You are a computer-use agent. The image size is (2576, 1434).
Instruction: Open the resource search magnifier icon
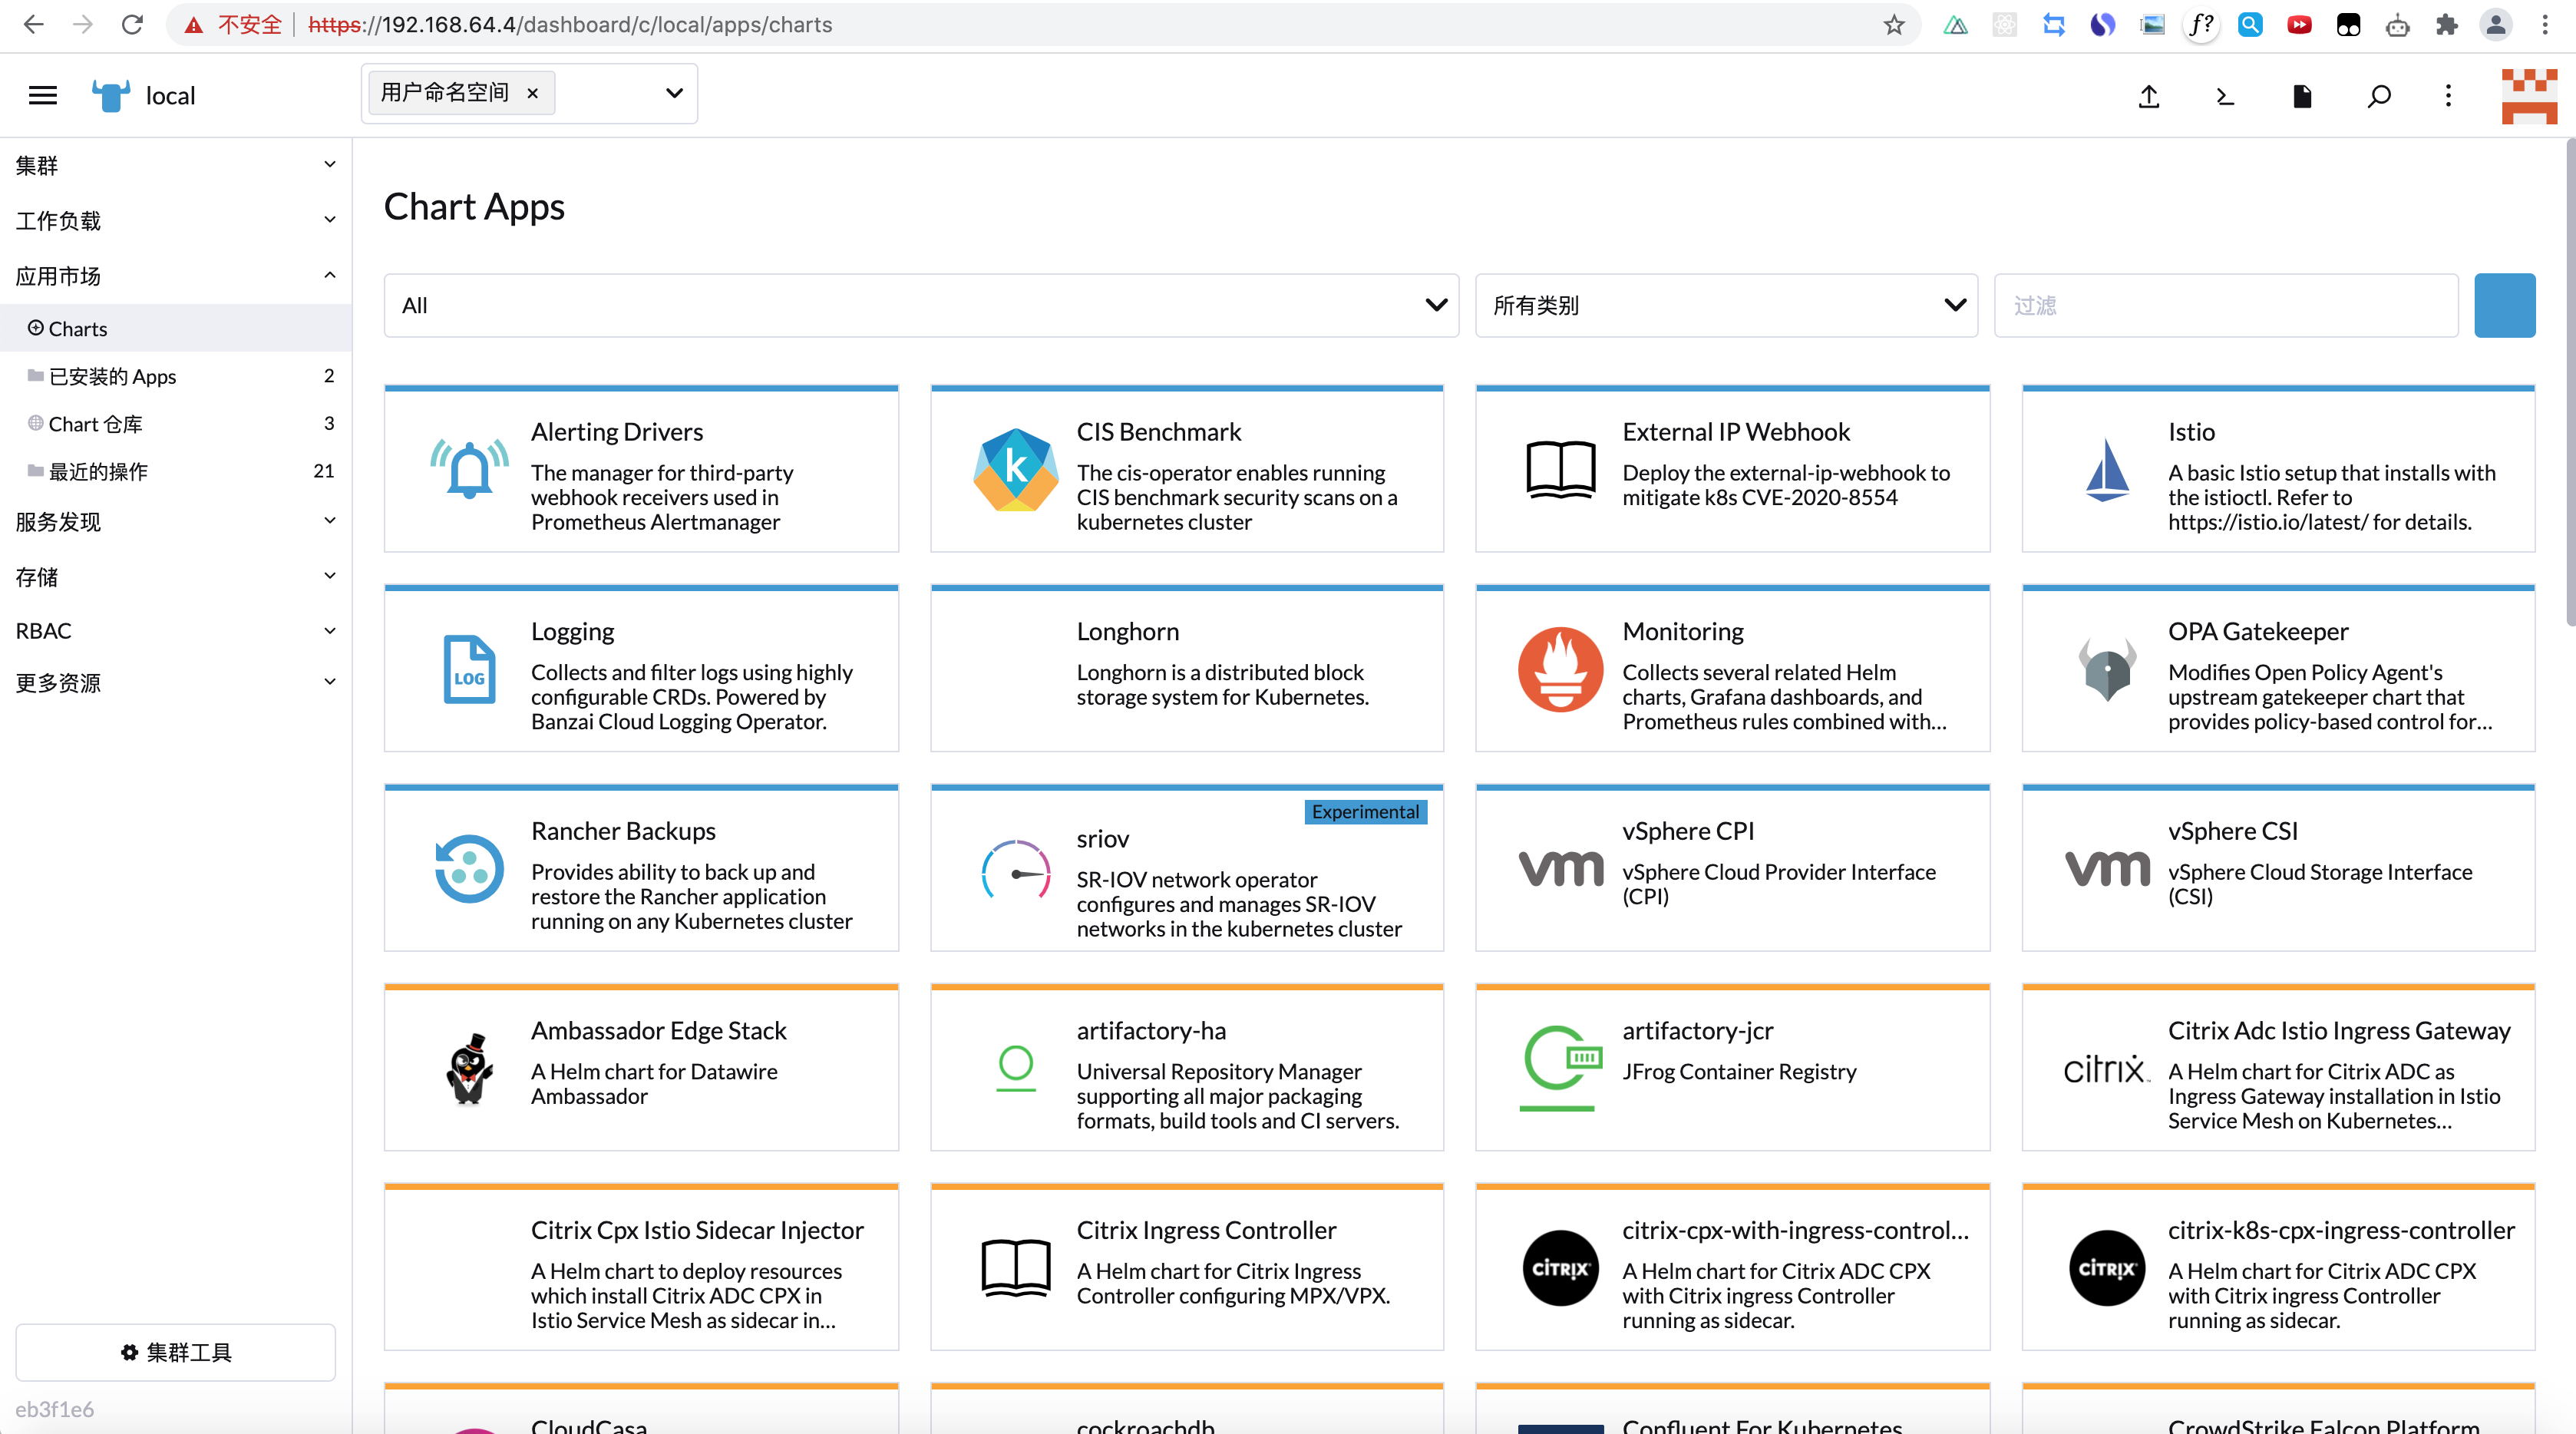tap(2379, 96)
